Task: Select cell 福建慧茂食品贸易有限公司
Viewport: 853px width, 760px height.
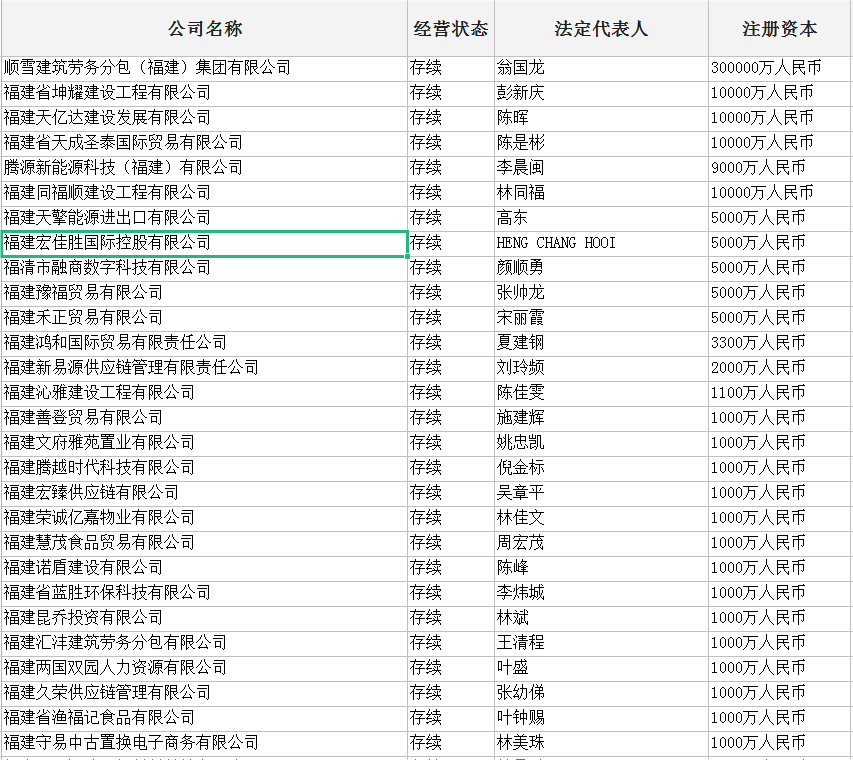Action: (x=205, y=543)
